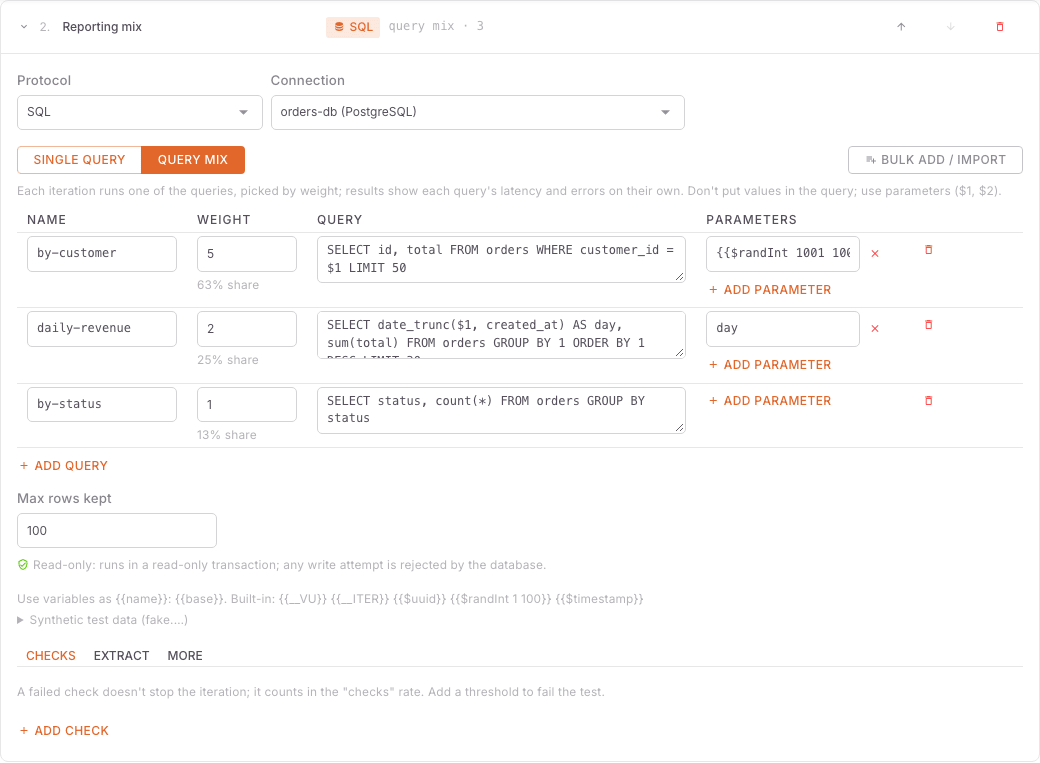Edit the by-customer name field
The height and width of the screenshot is (763, 1040).
click(x=102, y=253)
